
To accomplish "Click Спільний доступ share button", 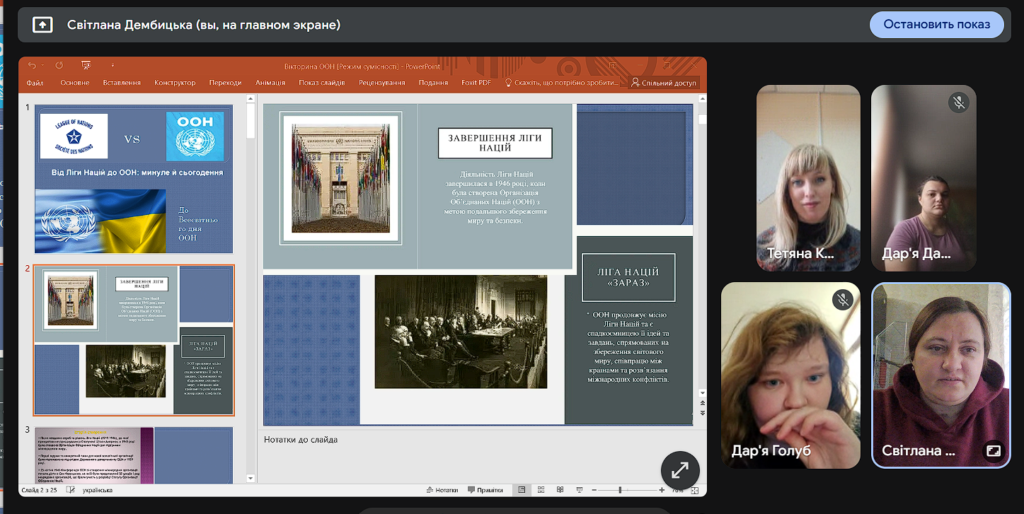I will [x=664, y=83].
